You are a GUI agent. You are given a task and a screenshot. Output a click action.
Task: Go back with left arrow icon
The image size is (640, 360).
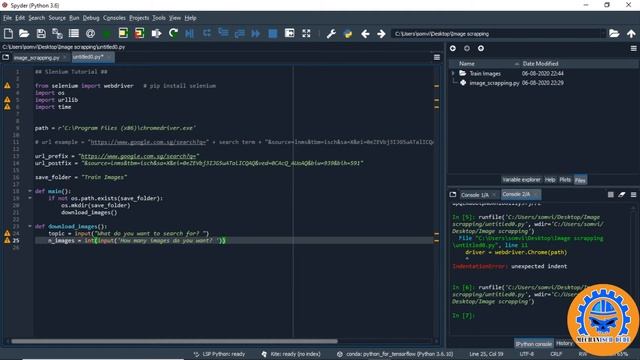[365, 34]
